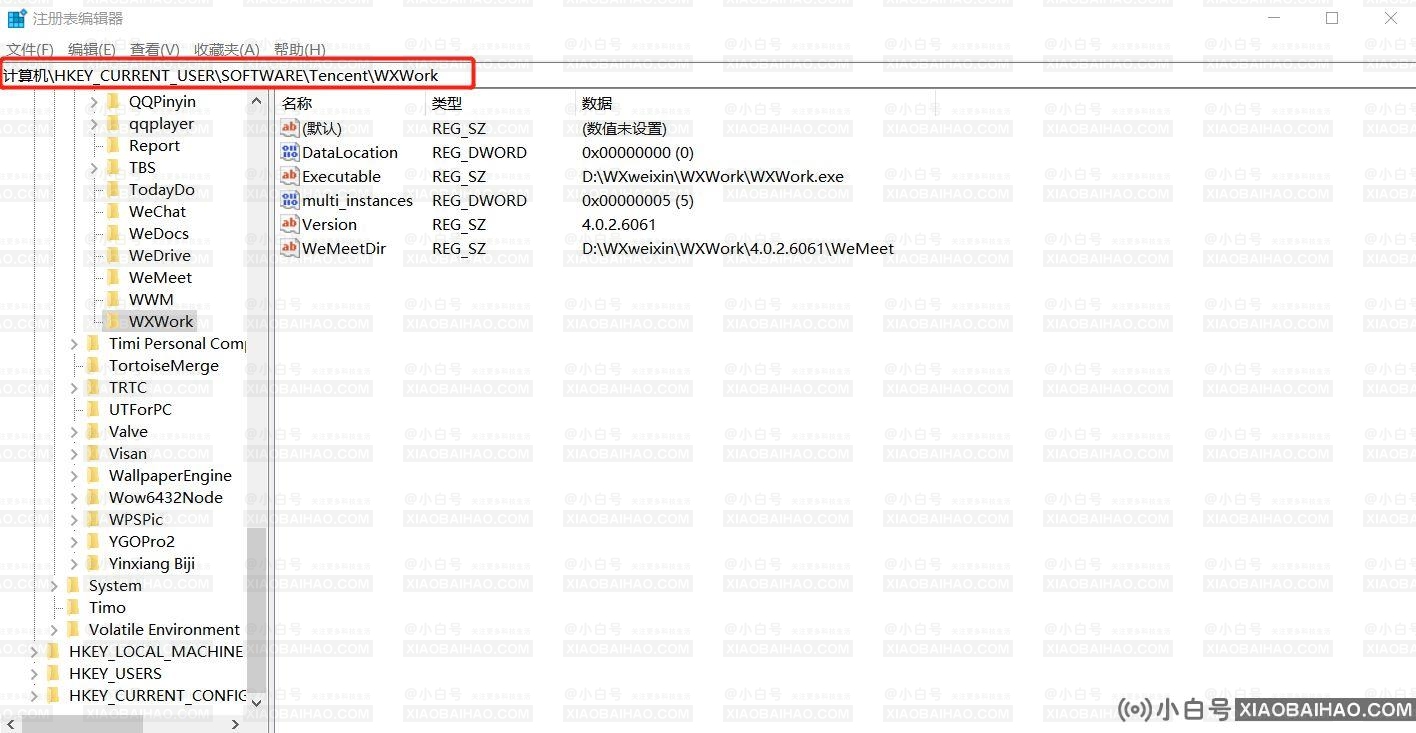Select the TortoiseMerge folder icon
This screenshot has width=1416, height=733.
click(93, 365)
